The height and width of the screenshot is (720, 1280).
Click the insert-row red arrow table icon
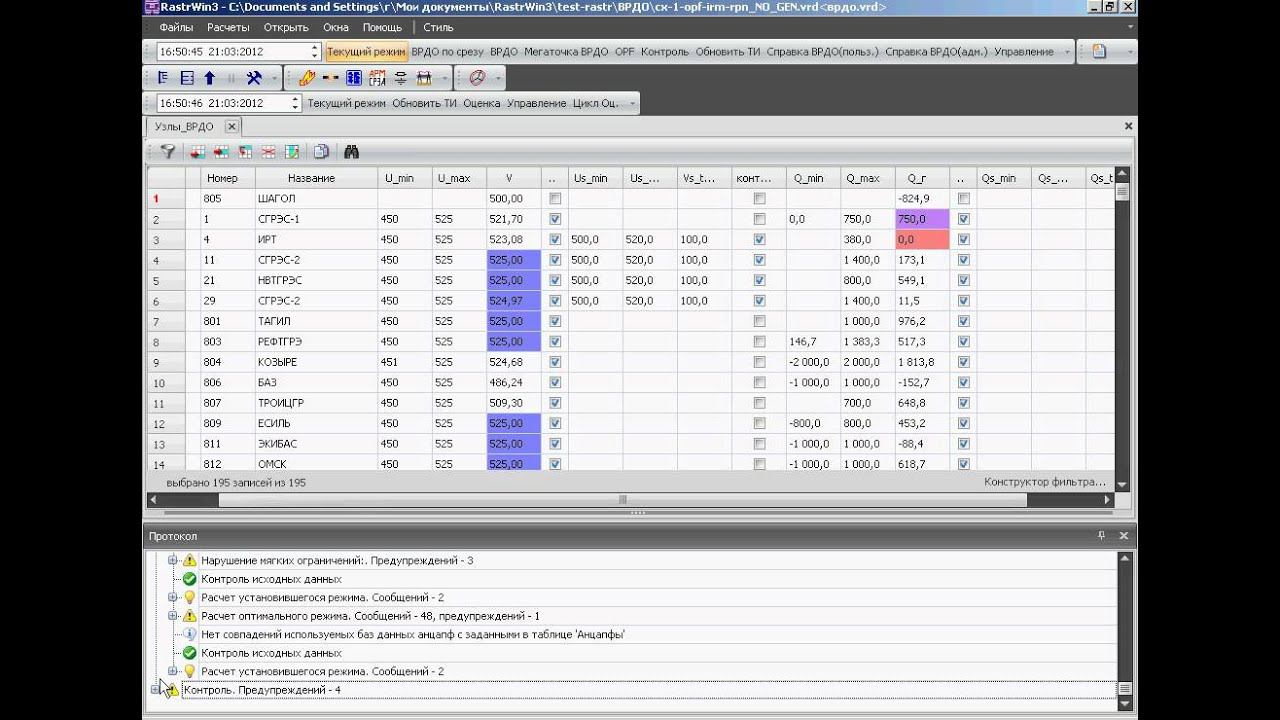(197, 152)
